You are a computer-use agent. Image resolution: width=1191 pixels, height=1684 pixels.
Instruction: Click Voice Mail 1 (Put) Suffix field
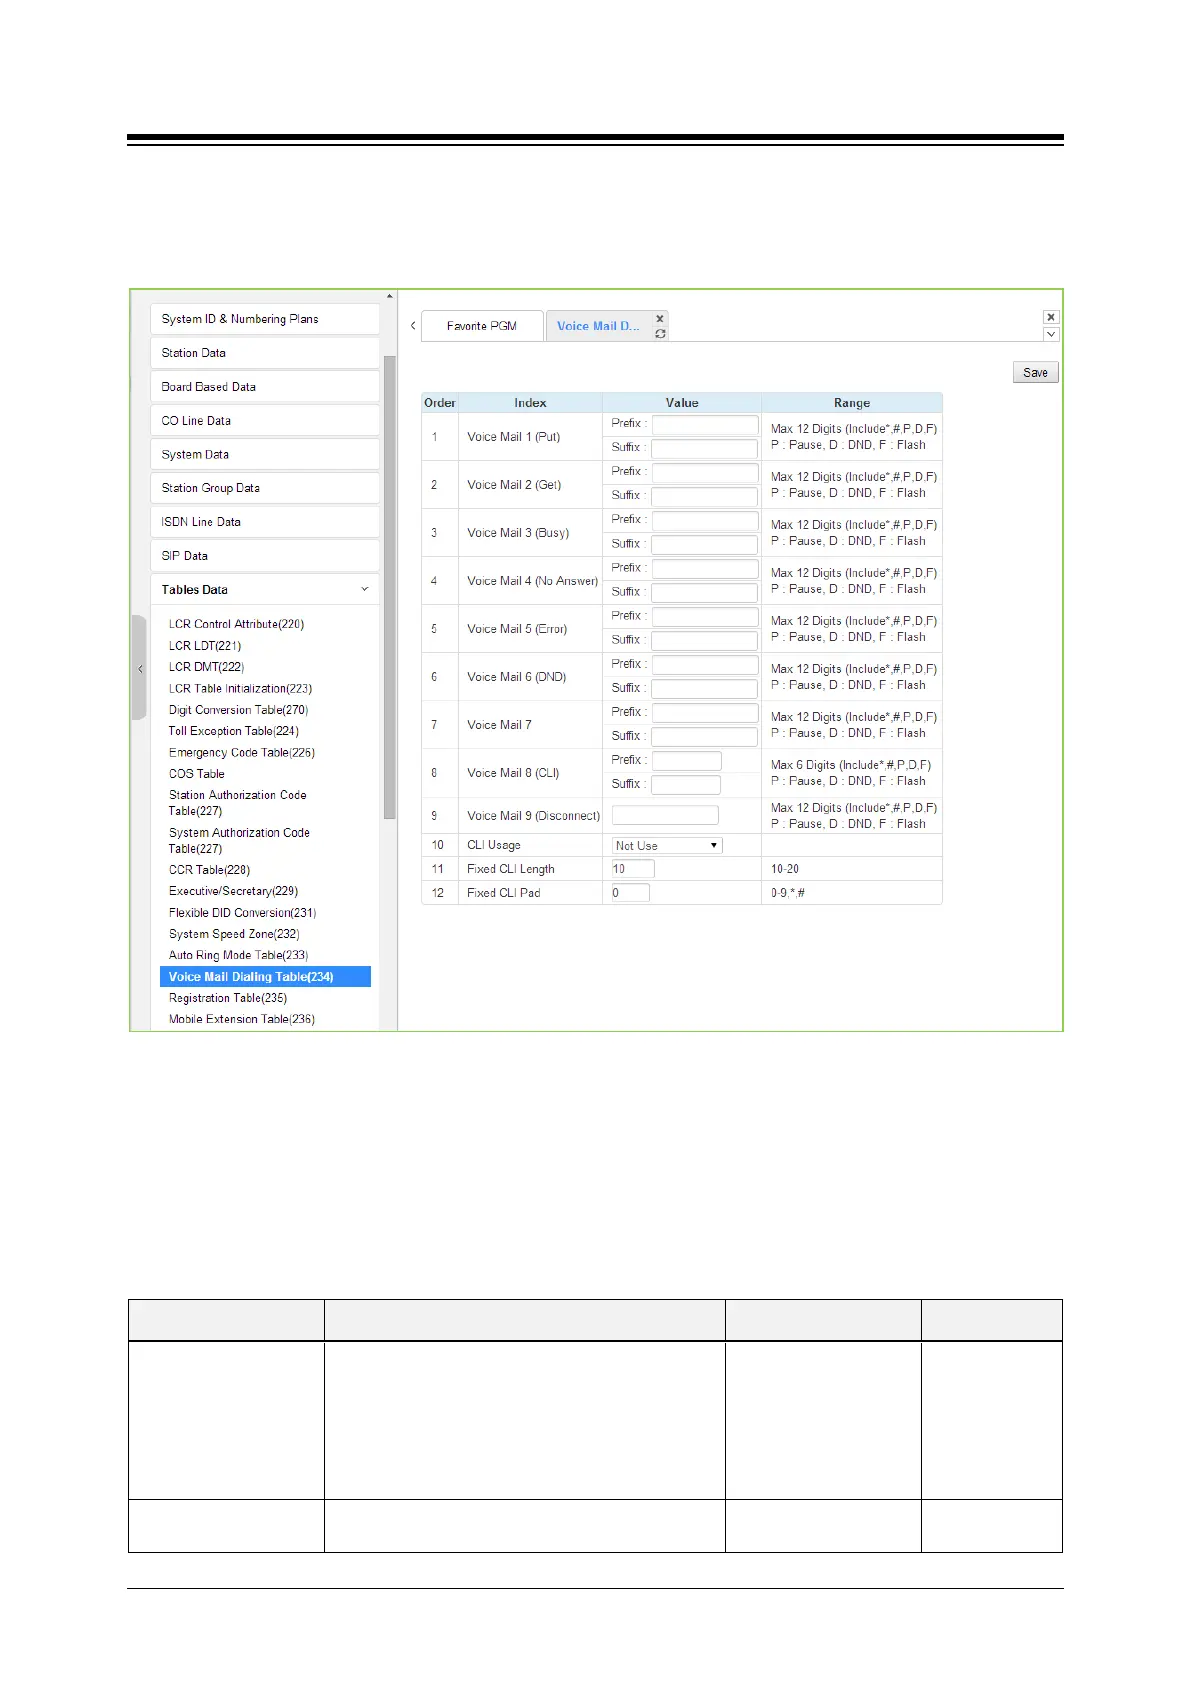pyautogui.click(x=704, y=448)
